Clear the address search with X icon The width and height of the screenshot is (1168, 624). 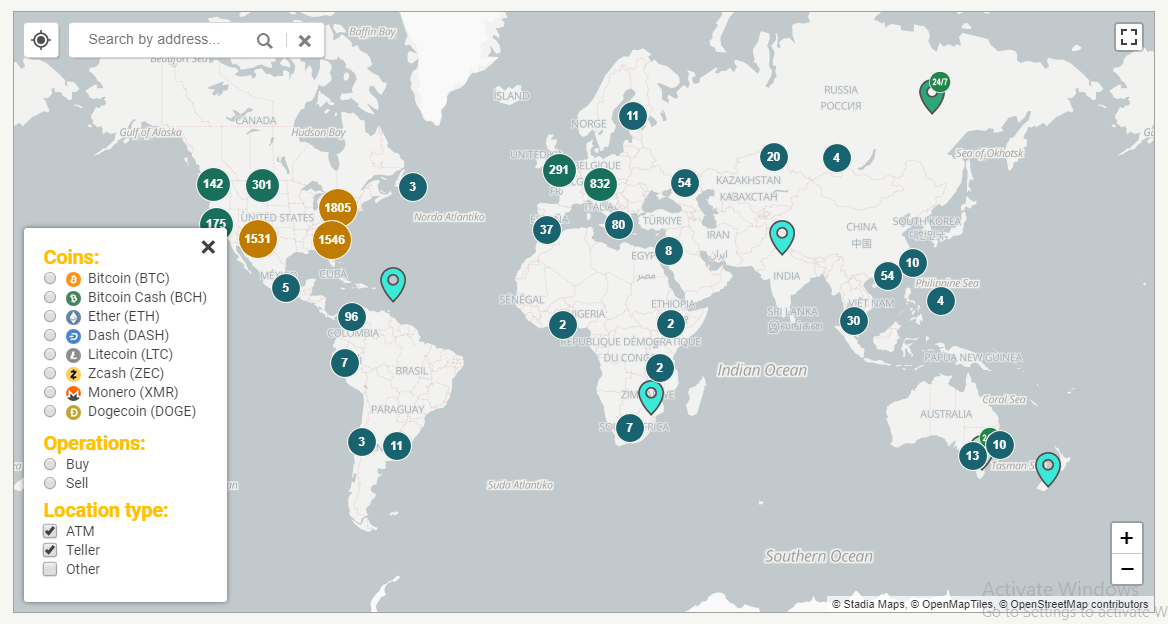[x=305, y=41]
